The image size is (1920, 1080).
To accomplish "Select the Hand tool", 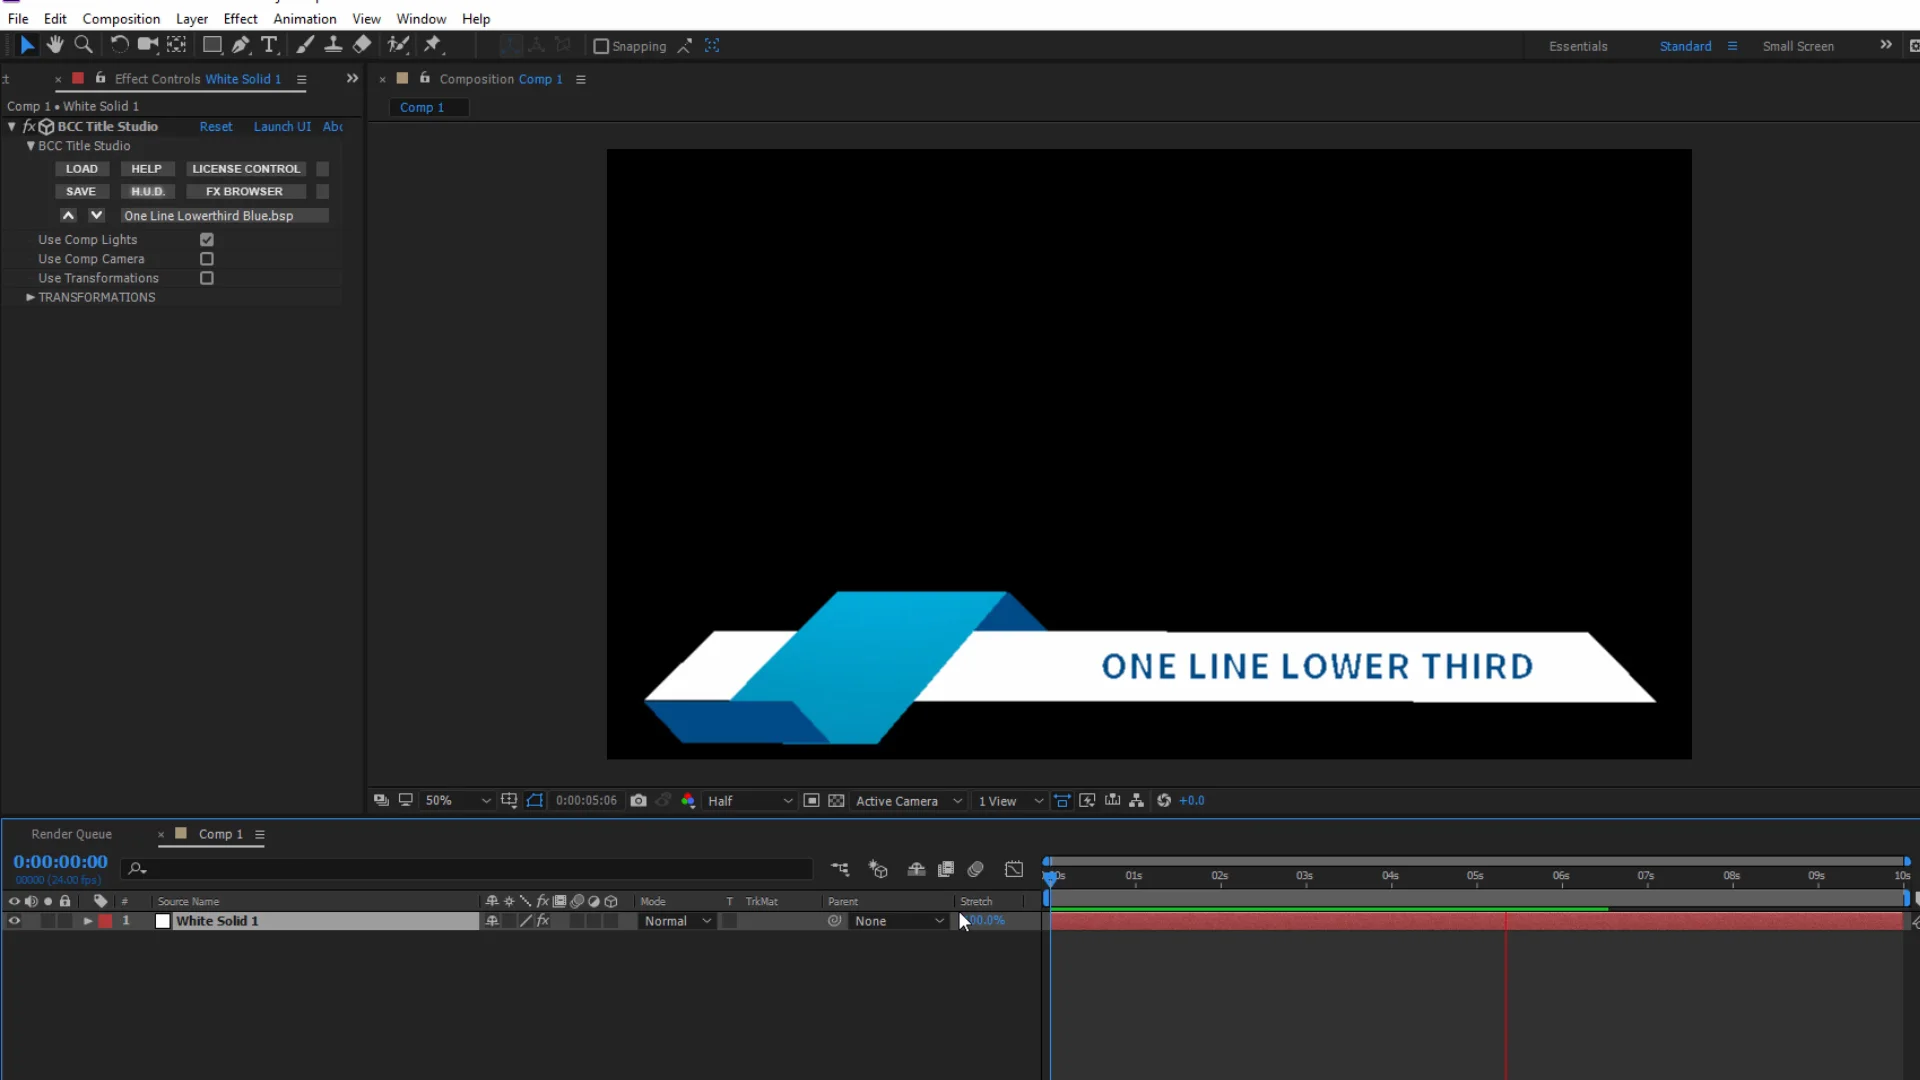I will [55, 44].
